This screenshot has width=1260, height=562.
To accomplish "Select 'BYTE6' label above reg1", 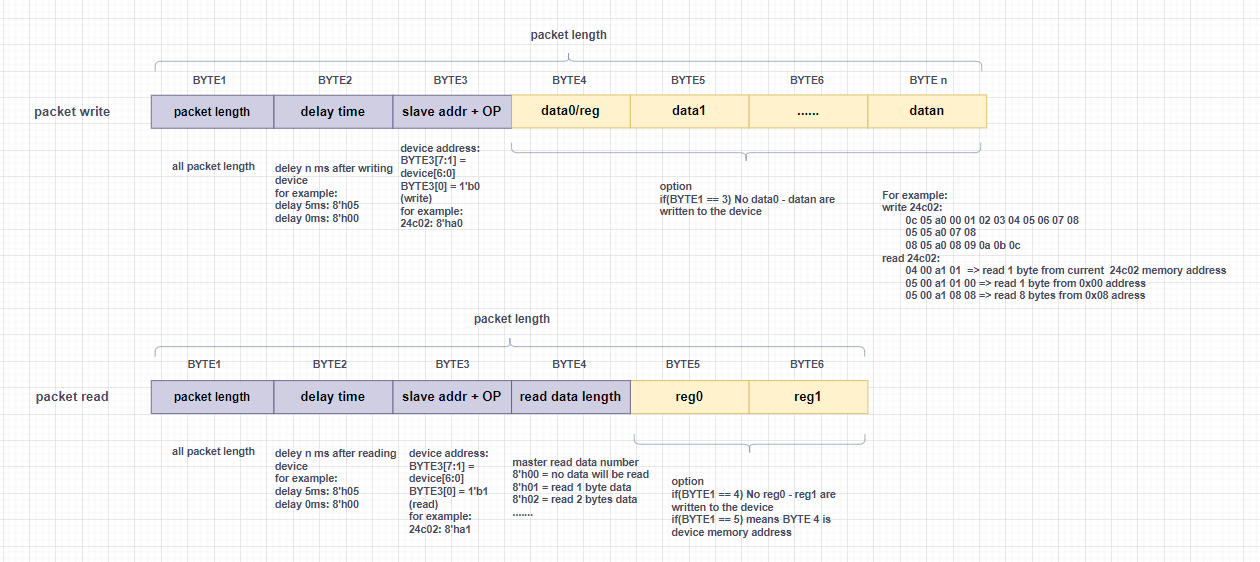I will 807,365.
